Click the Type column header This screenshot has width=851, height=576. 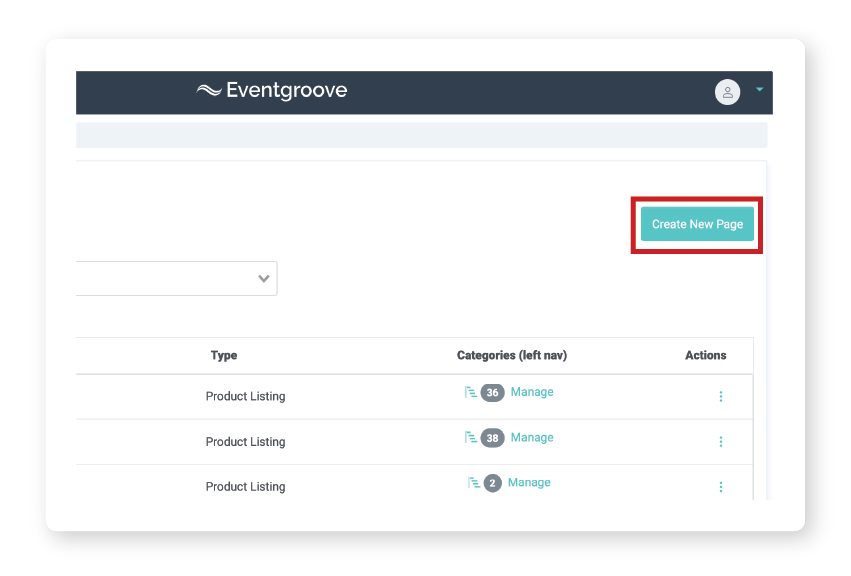tap(224, 356)
